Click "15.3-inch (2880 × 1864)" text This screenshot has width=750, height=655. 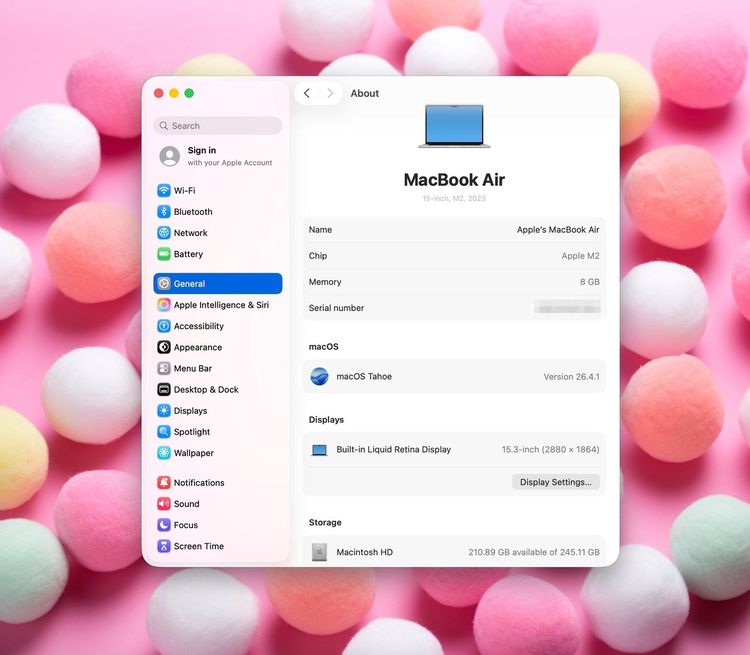[x=550, y=450]
